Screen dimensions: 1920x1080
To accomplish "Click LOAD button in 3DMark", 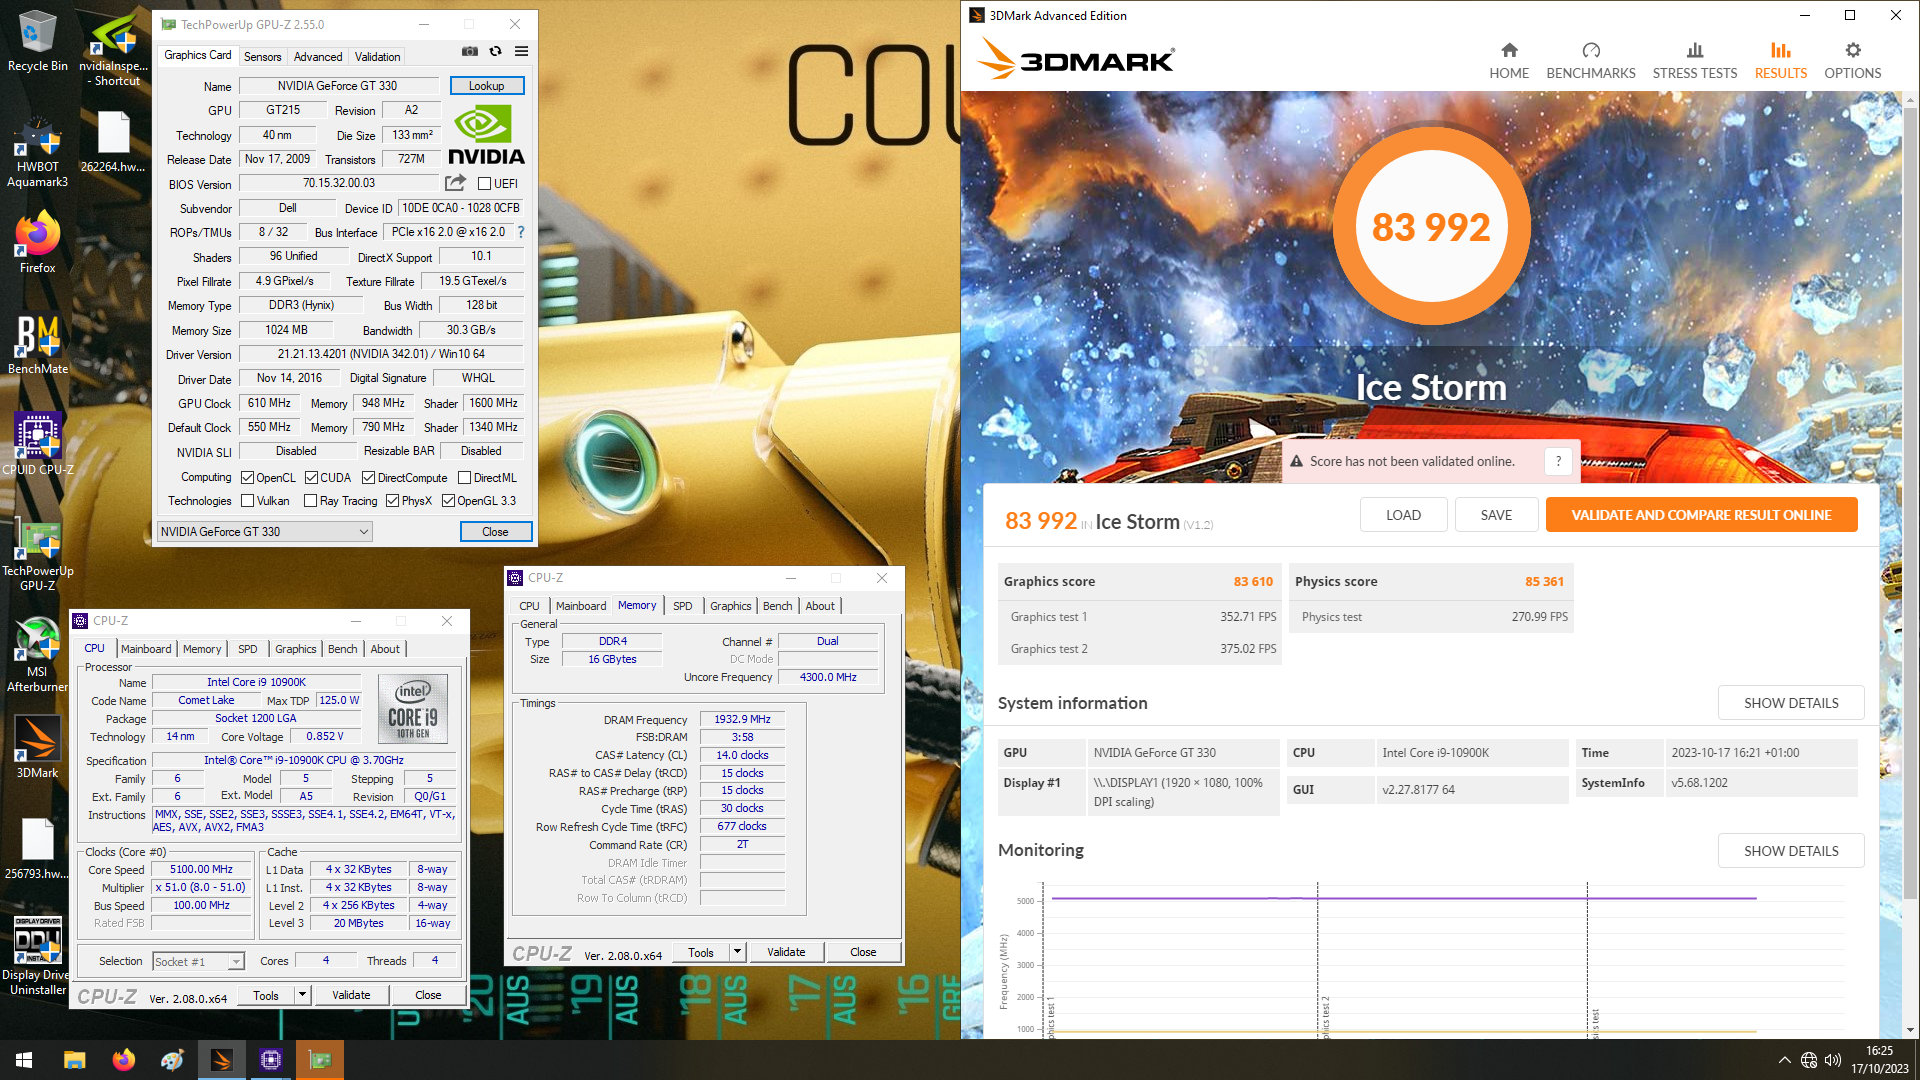I will point(1403,515).
